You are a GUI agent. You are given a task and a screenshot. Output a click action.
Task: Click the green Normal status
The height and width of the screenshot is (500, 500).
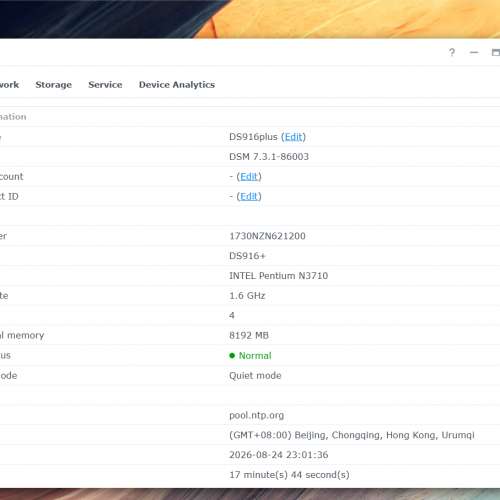[250, 356]
